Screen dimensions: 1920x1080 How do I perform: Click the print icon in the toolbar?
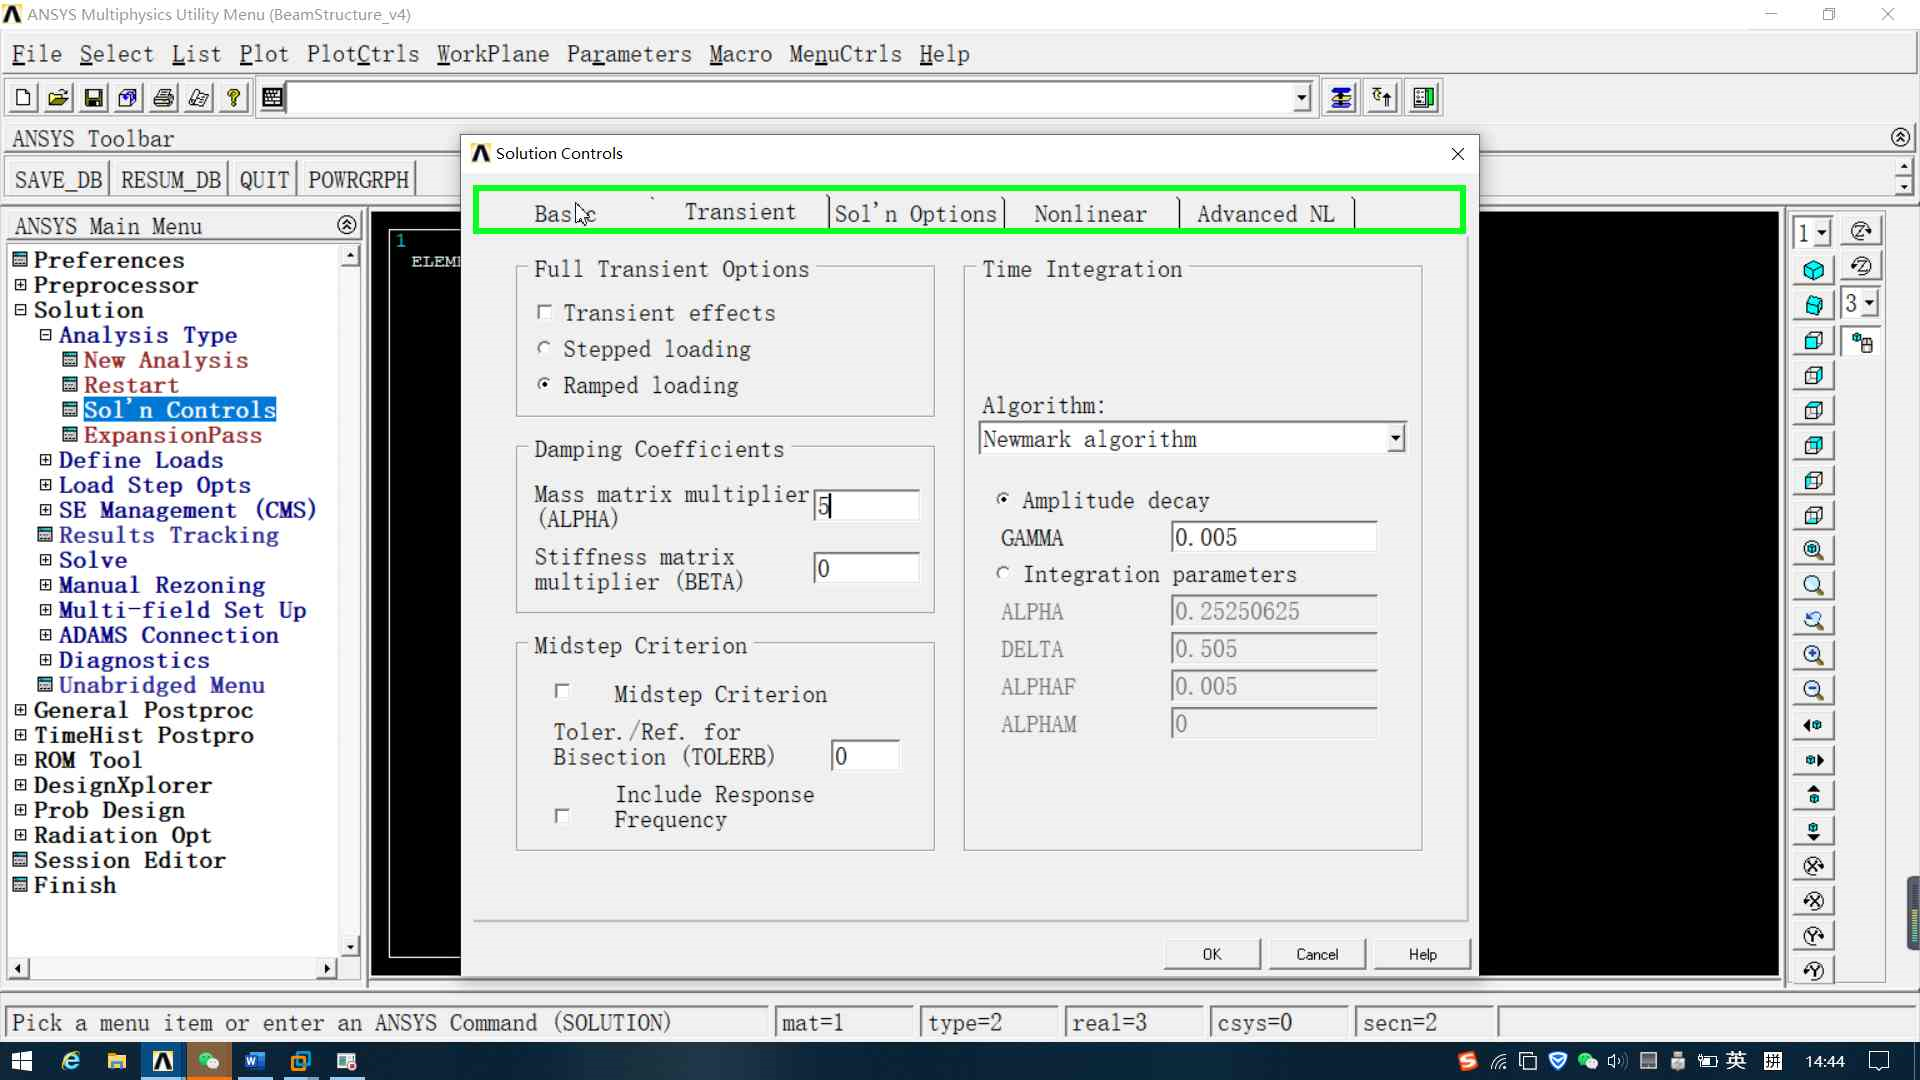click(164, 98)
